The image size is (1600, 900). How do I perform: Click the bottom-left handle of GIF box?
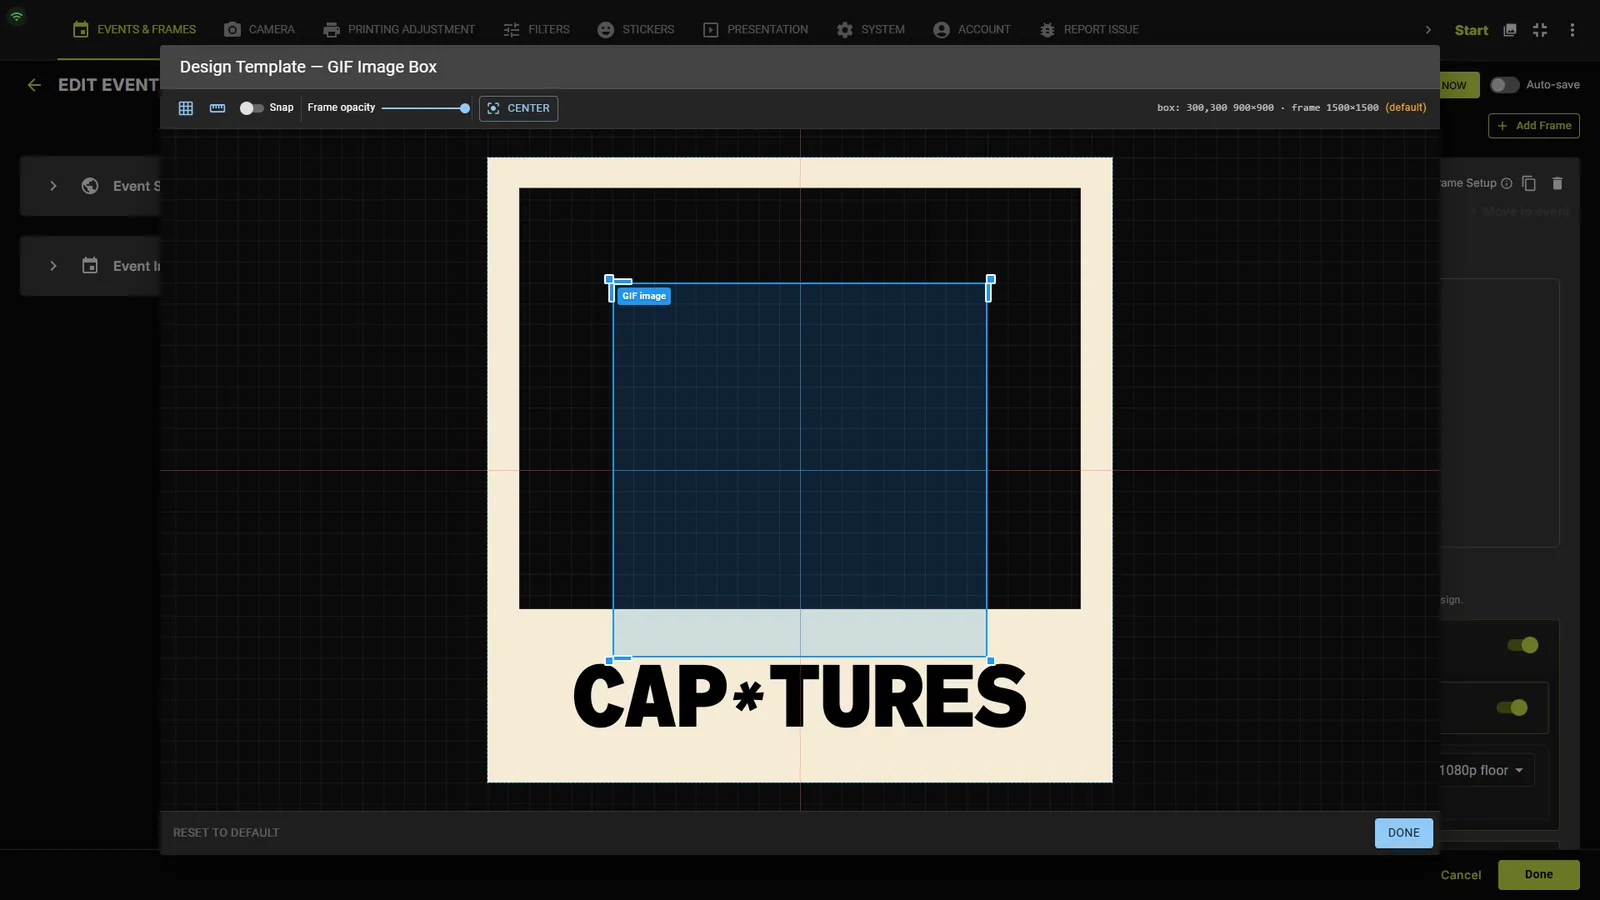click(609, 661)
